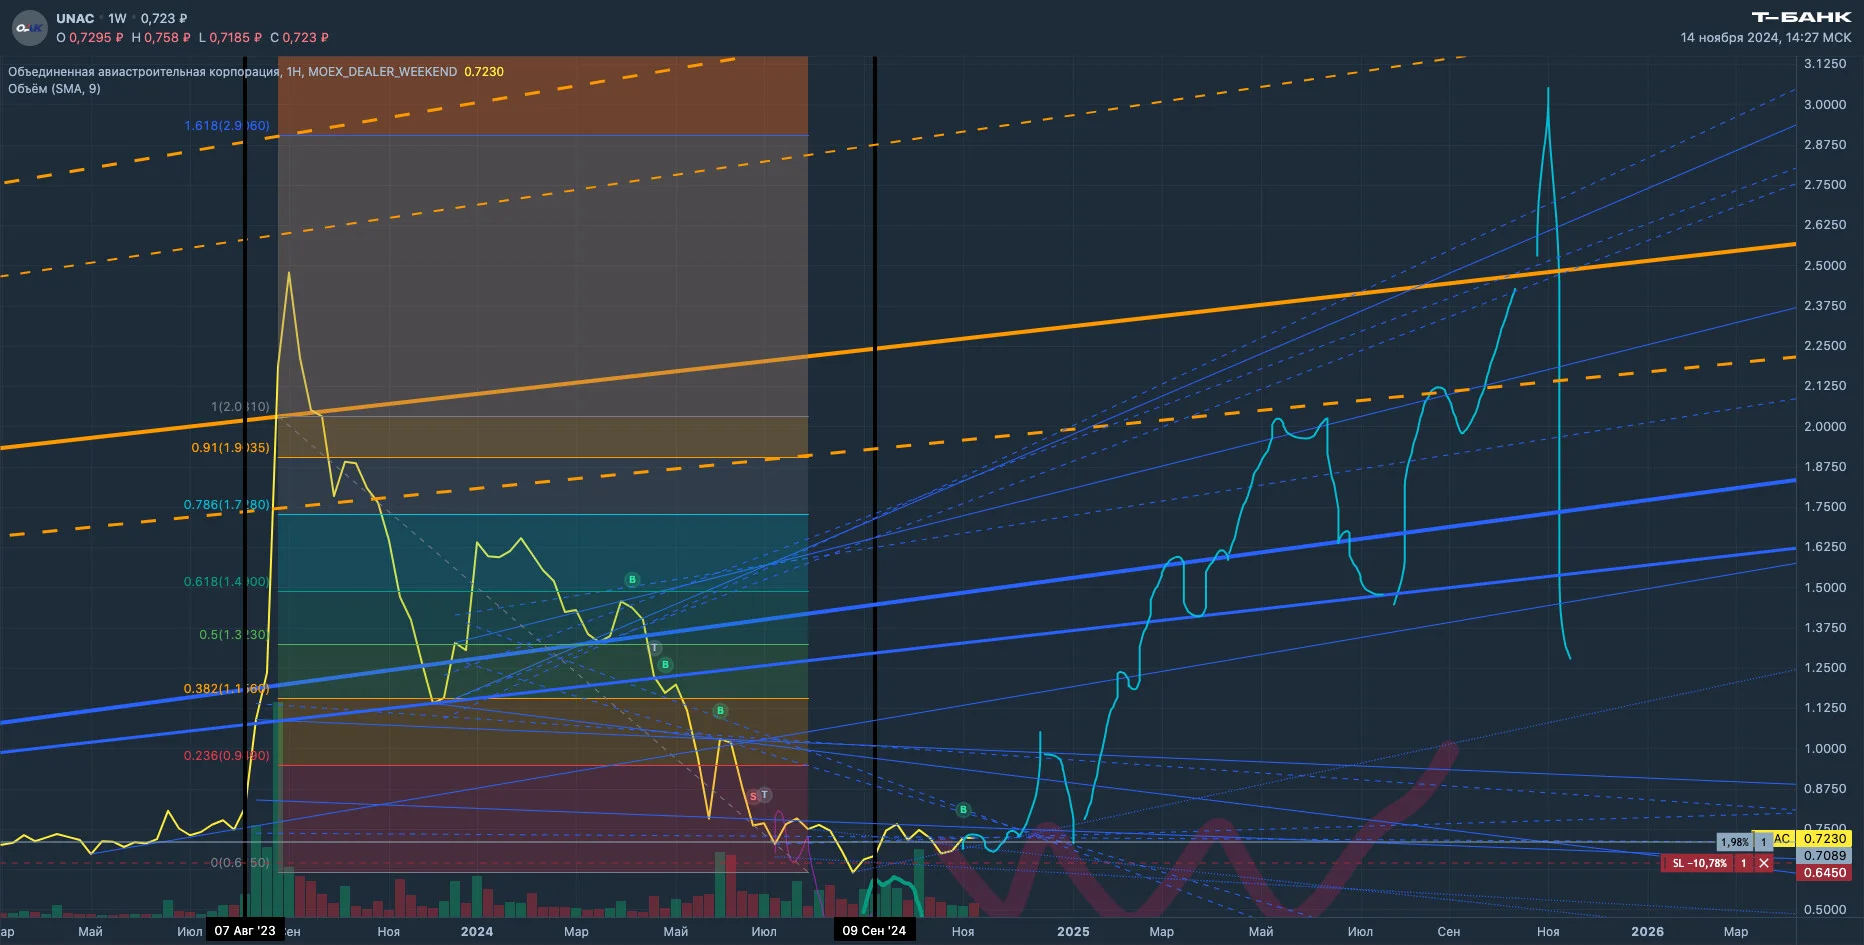Open the UNAC ticker symbol selector
This screenshot has width=1864, height=945.
coord(75,18)
